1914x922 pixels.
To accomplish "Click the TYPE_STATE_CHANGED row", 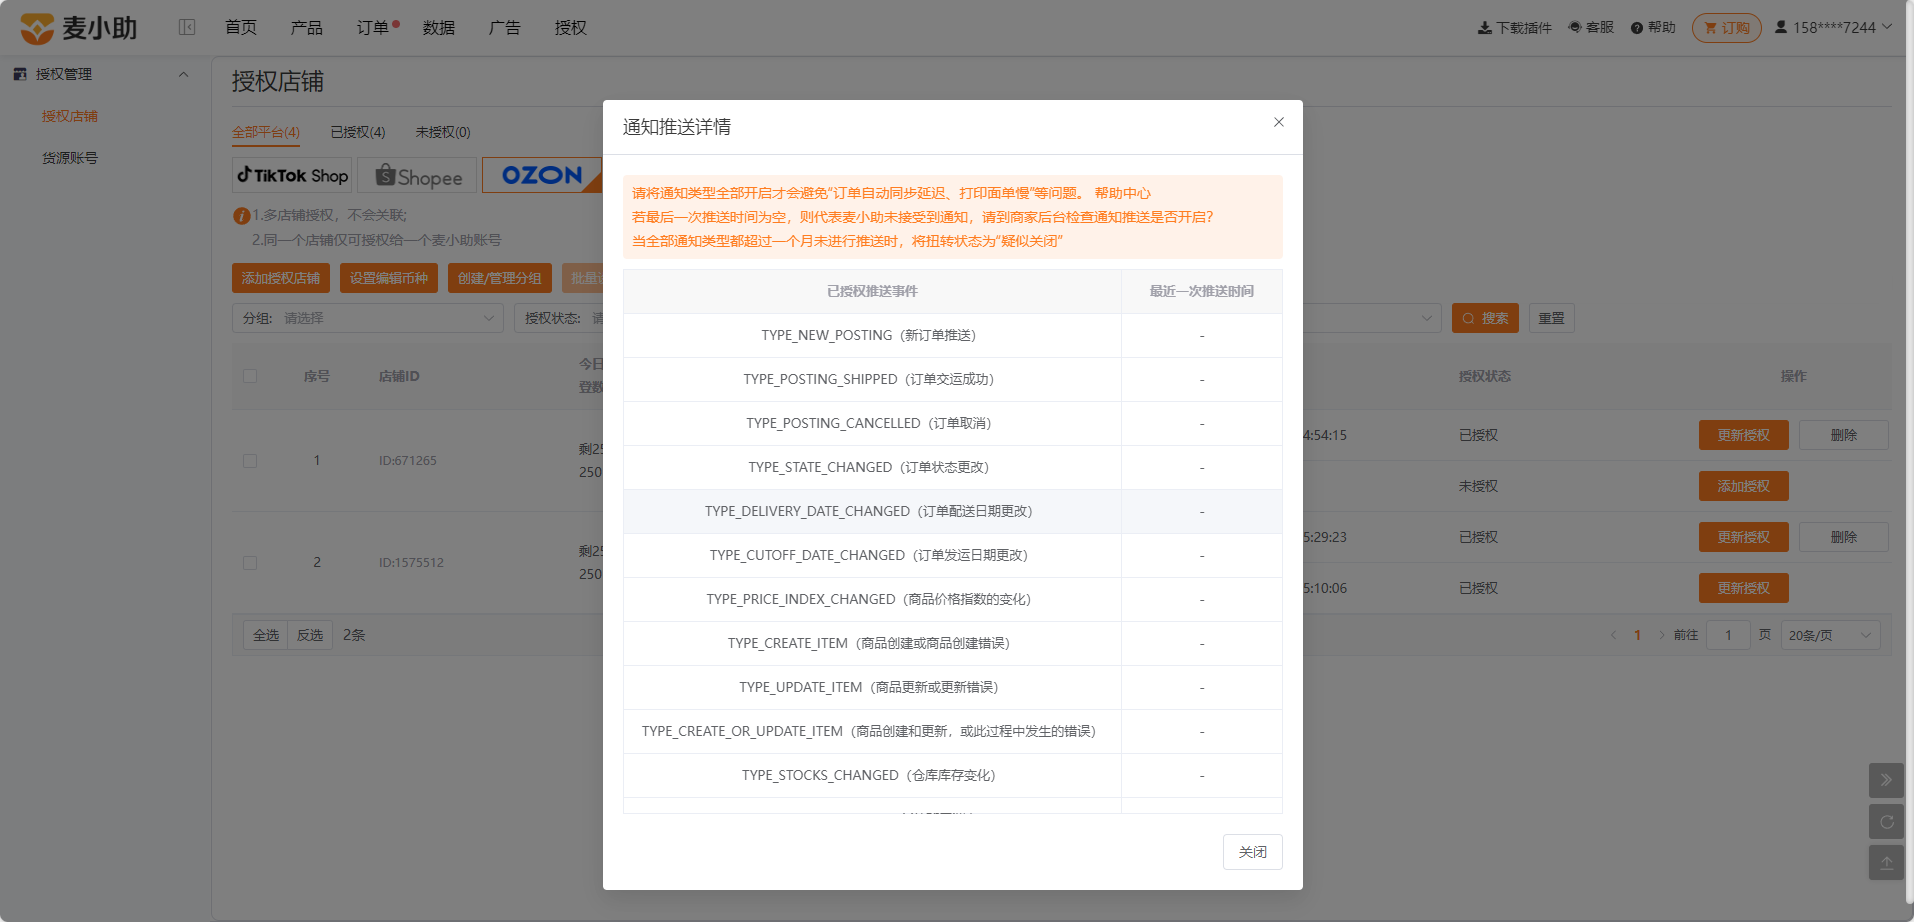I will pyautogui.click(x=952, y=467).
